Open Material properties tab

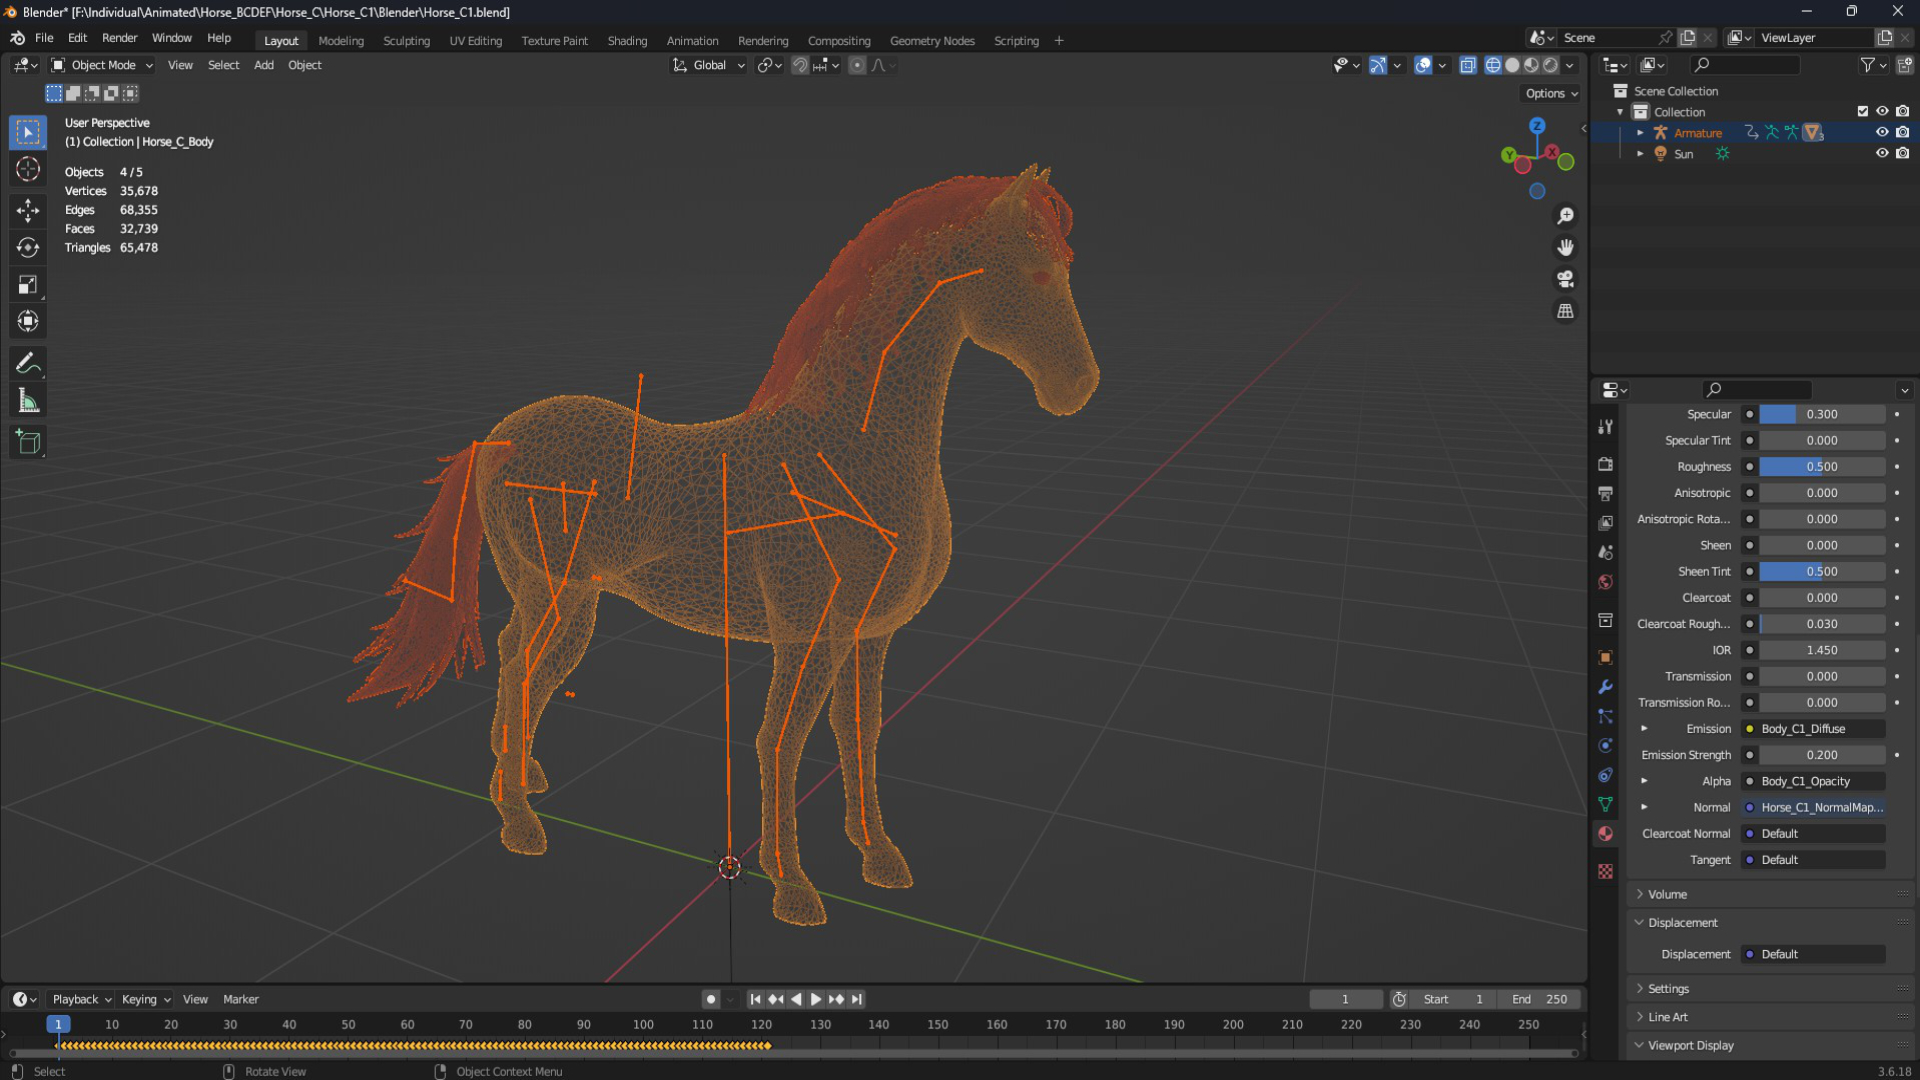1605,833
